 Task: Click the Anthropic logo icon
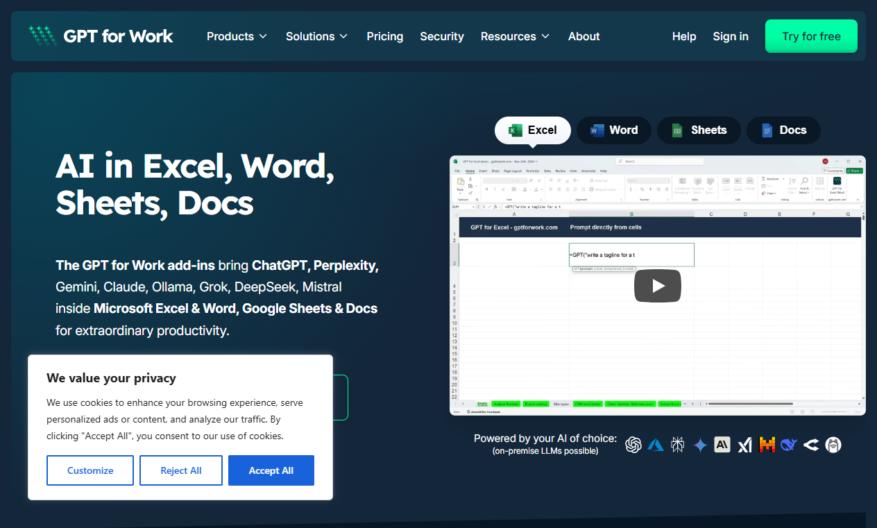coord(722,445)
